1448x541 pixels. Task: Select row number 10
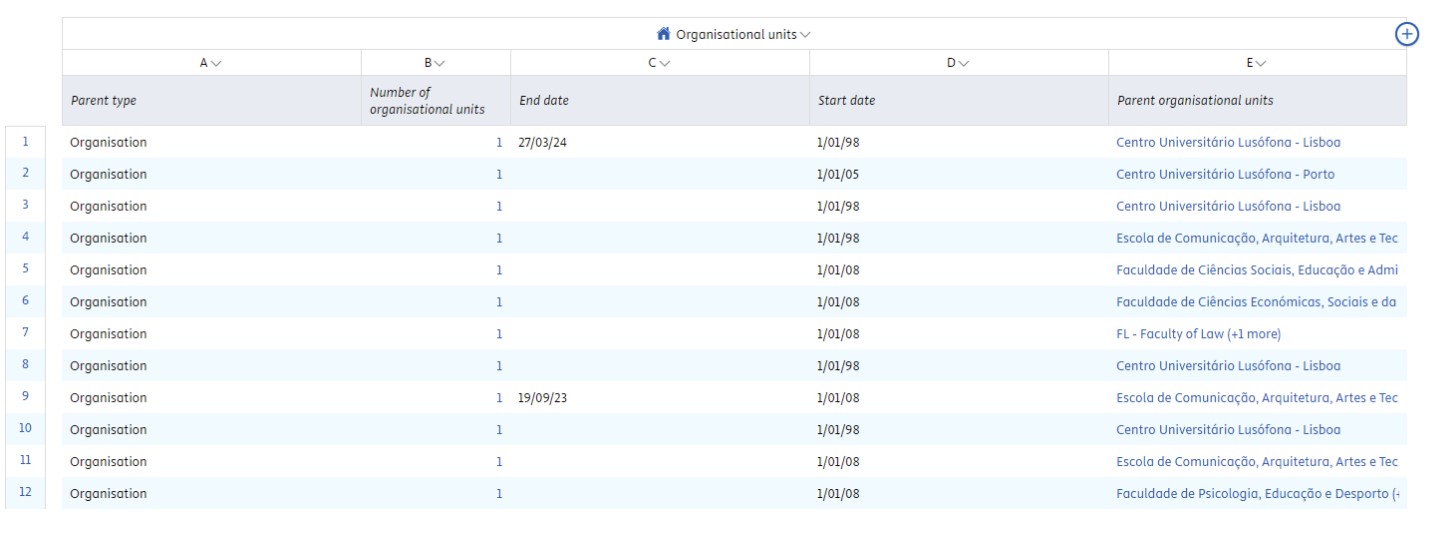26,429
